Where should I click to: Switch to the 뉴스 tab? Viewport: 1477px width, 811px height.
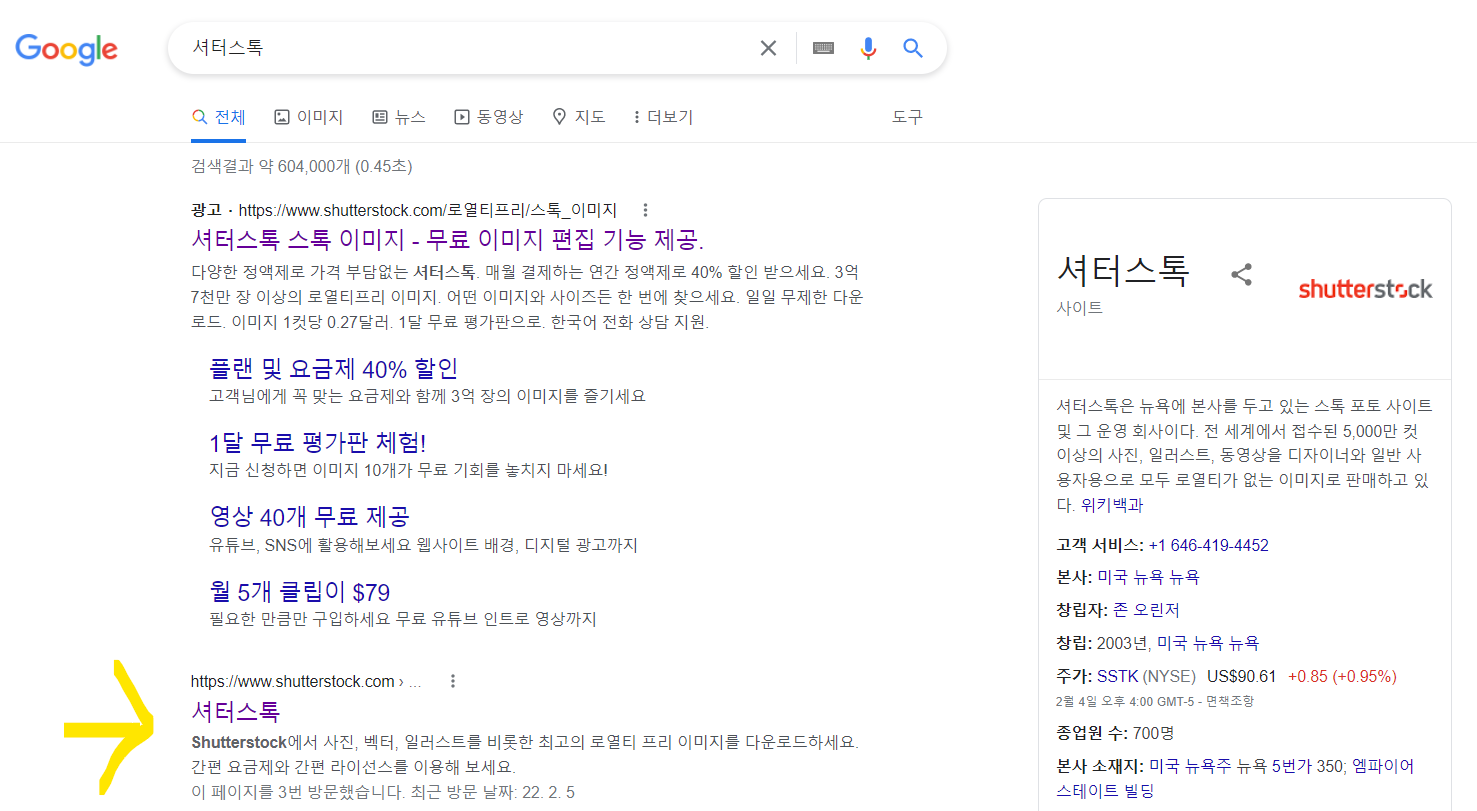[398, 117]
